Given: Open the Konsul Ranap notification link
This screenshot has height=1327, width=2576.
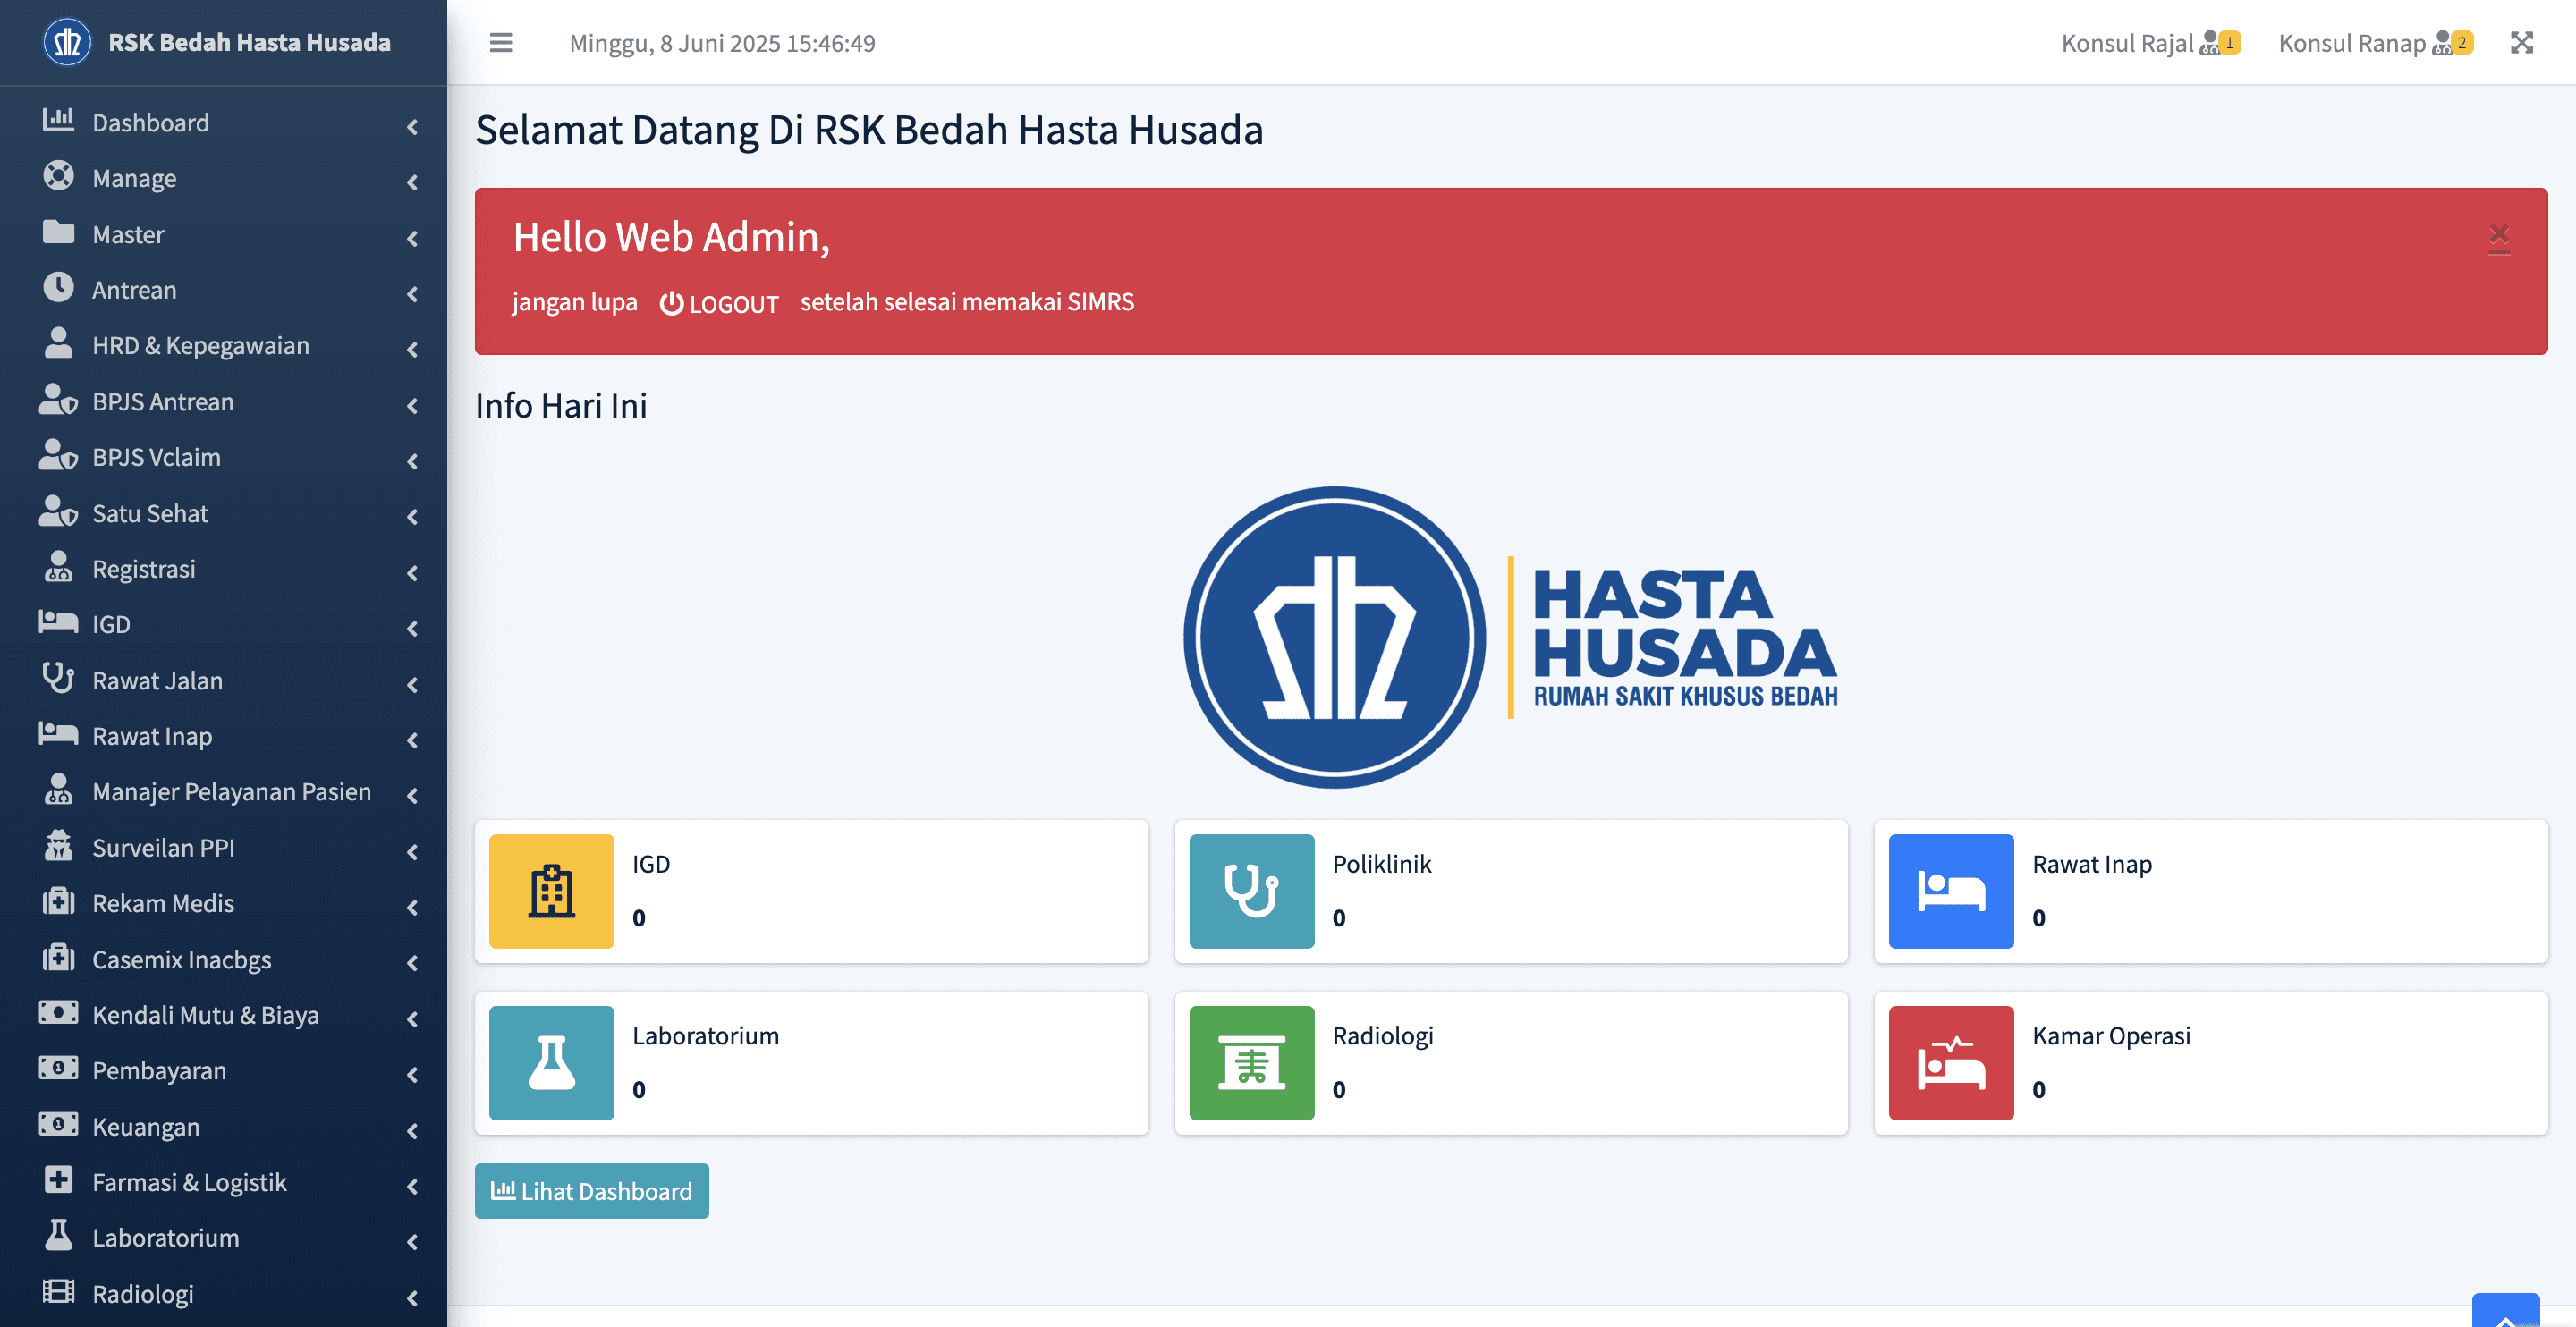Looking at the screenshot, I should coord(2375,43).
